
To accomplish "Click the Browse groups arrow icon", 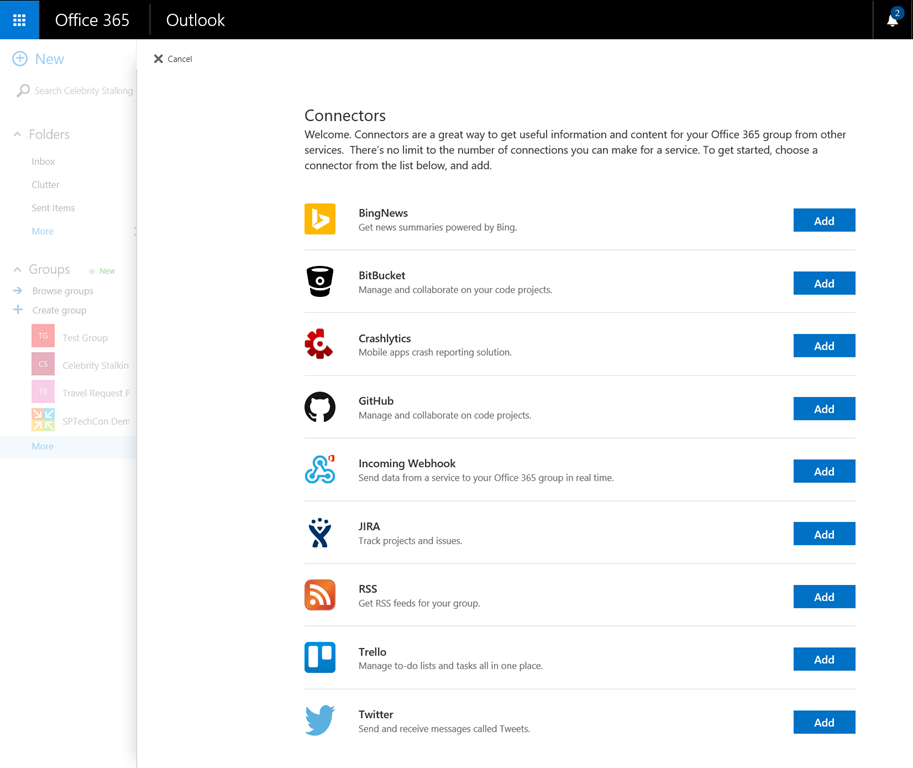I will 18,291.
